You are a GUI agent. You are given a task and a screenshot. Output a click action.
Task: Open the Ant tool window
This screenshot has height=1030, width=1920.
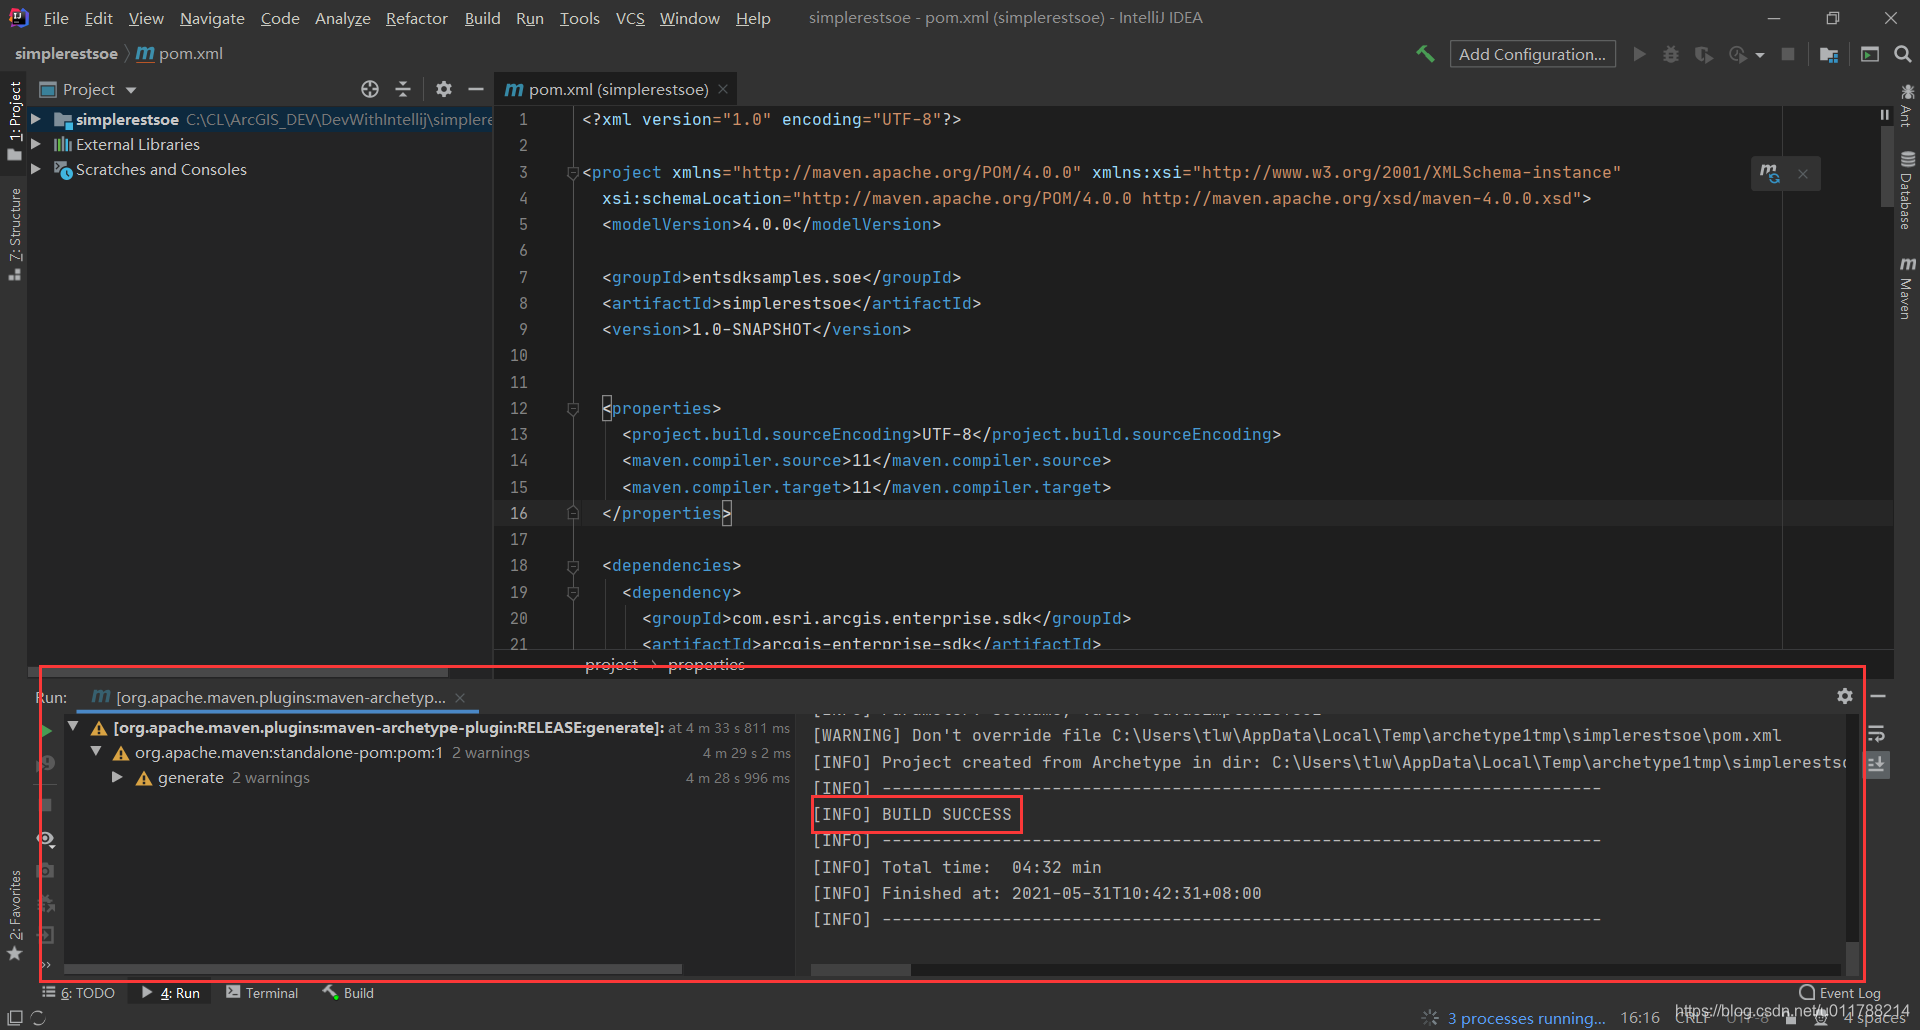[x=1908, y=105]
